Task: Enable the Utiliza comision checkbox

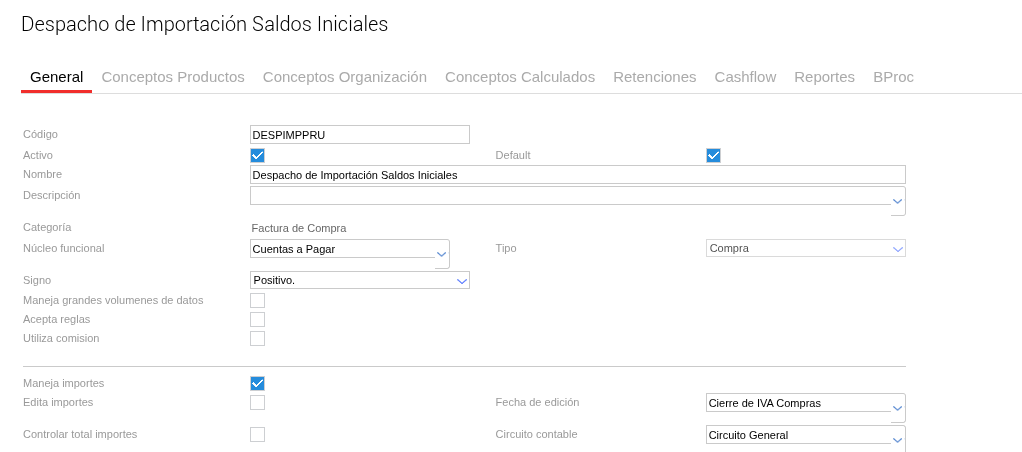Action: tap(257, 338)
